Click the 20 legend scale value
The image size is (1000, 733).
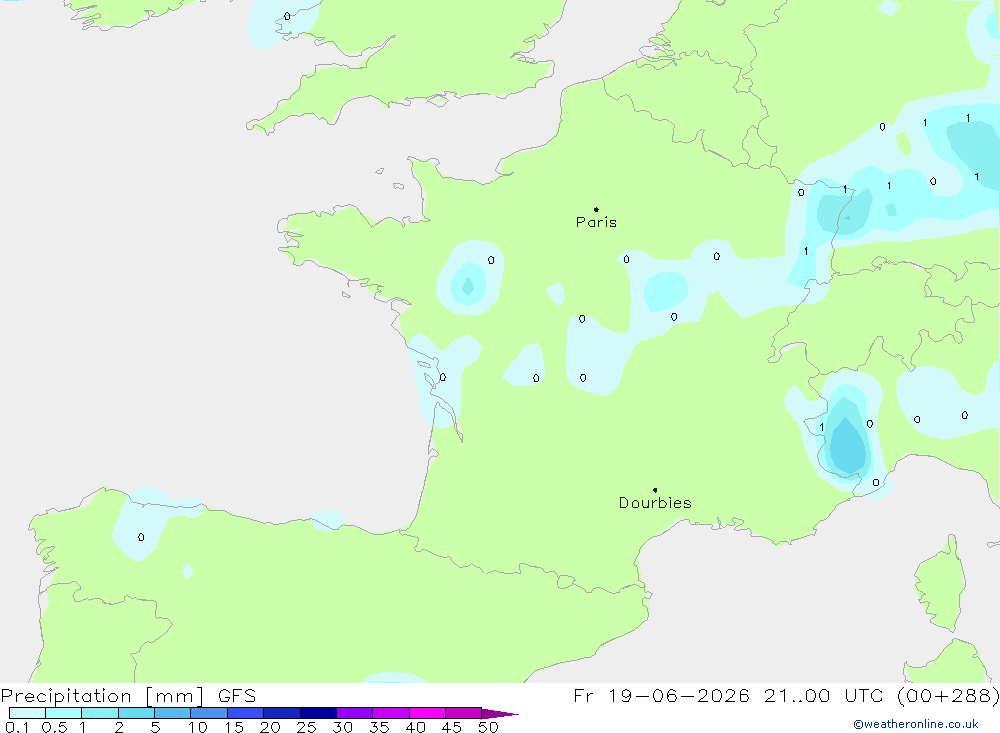pos(270,727)
